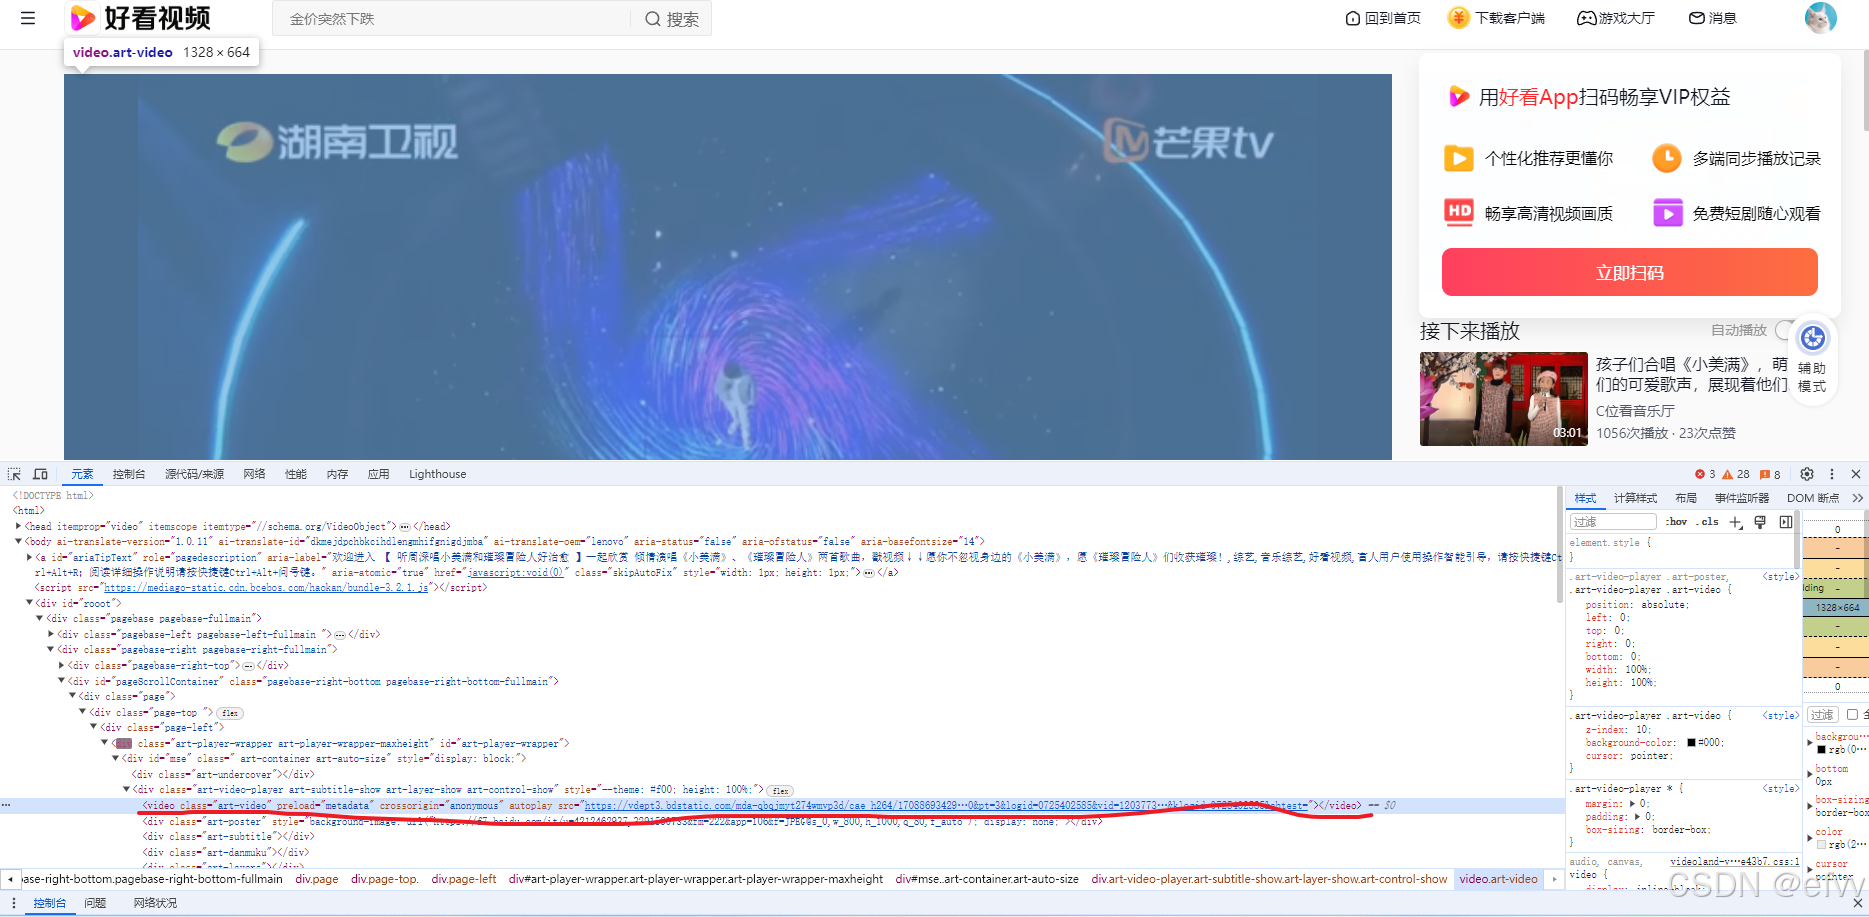The height and width of the screenshot is (917, 1869).
Task: Open the hamburger menu beside the Haokan logo
Action: [x=28, y=18]
